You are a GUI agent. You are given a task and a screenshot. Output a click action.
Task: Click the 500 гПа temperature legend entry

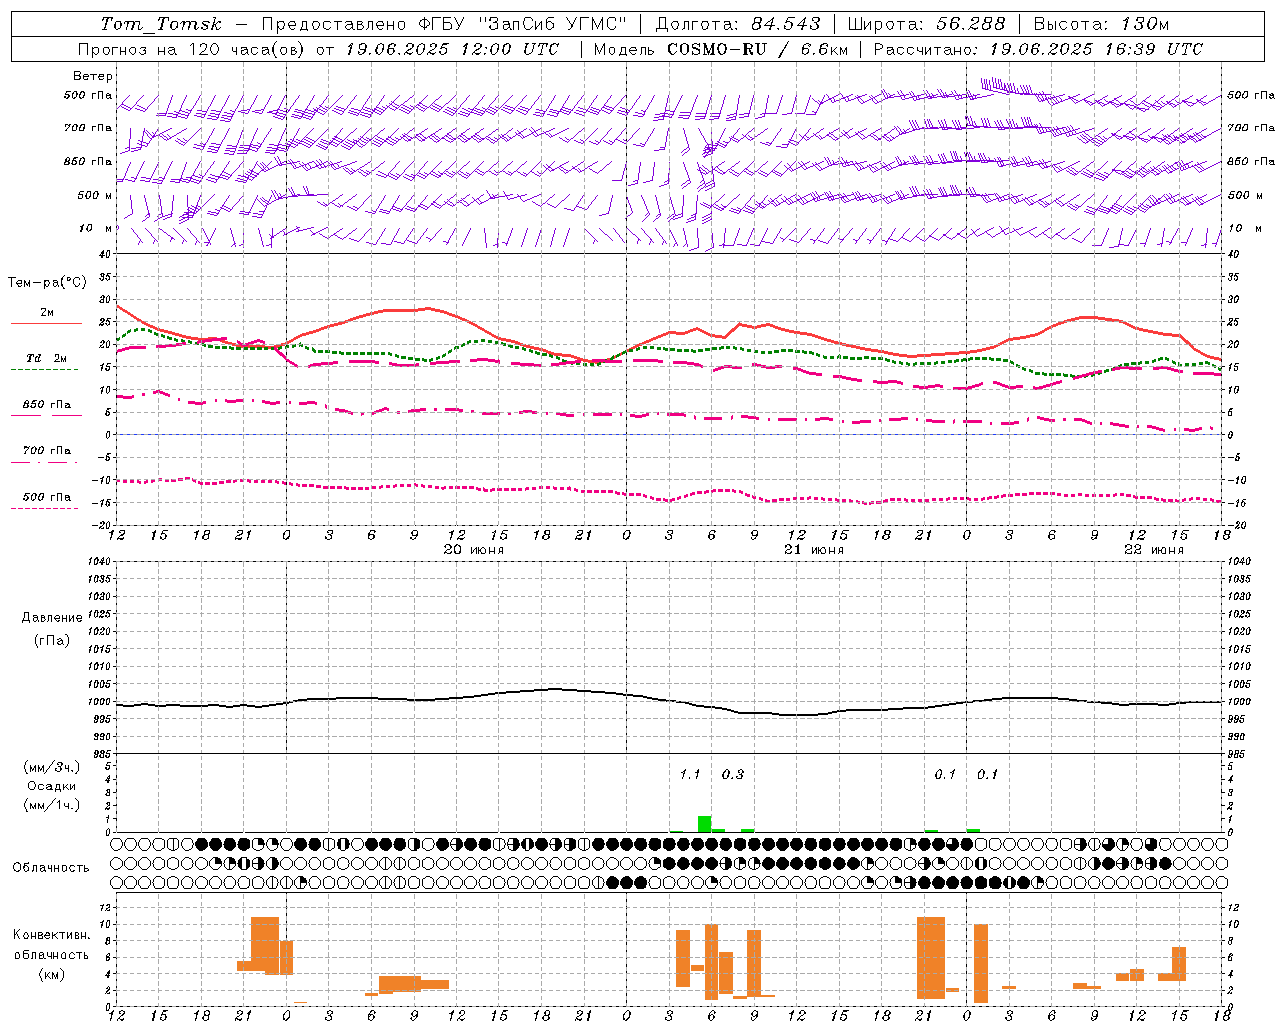coord(47,497)
